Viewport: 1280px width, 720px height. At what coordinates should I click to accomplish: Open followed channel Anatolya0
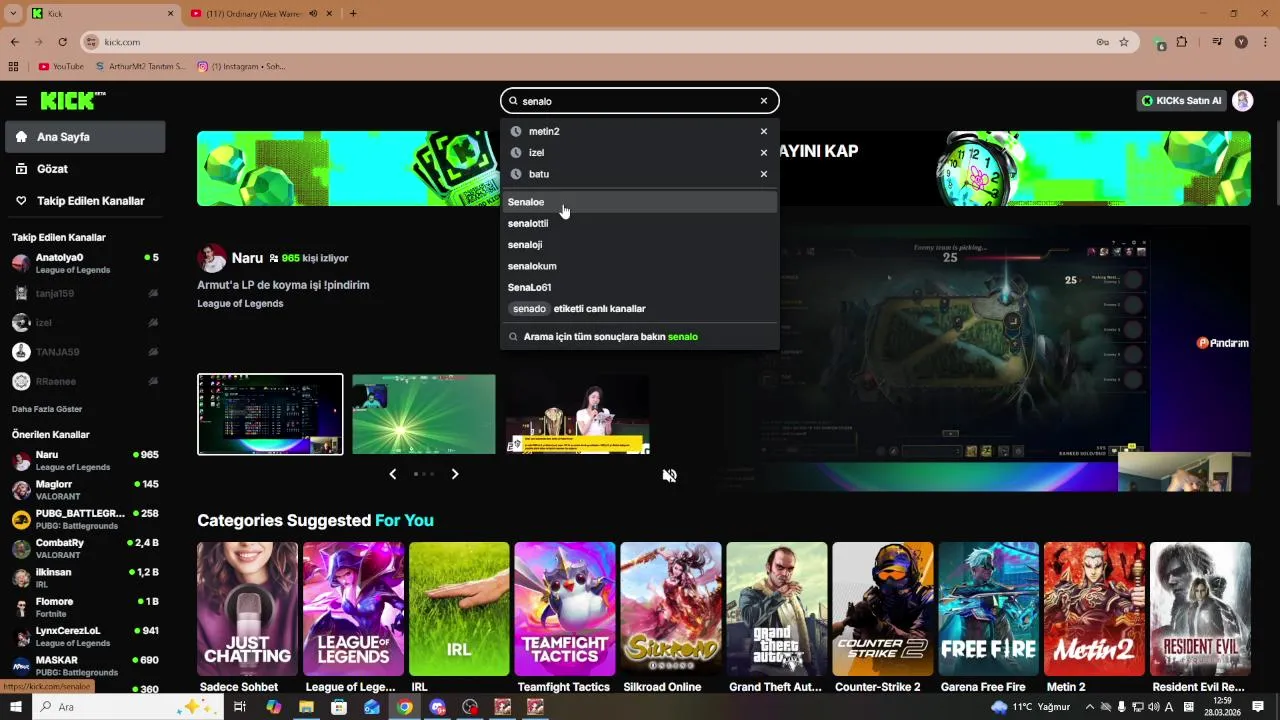(x=85, y=263)
